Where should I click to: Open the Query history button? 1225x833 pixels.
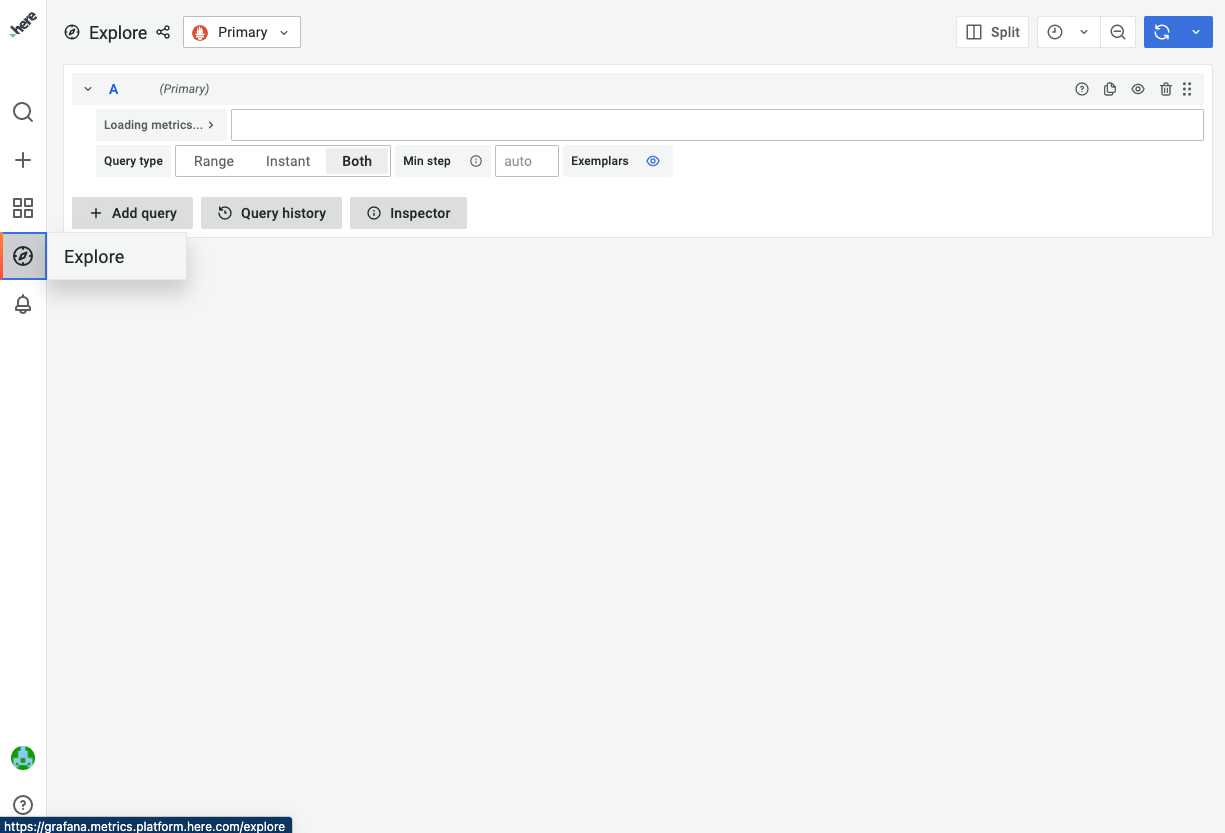[271, 213]
